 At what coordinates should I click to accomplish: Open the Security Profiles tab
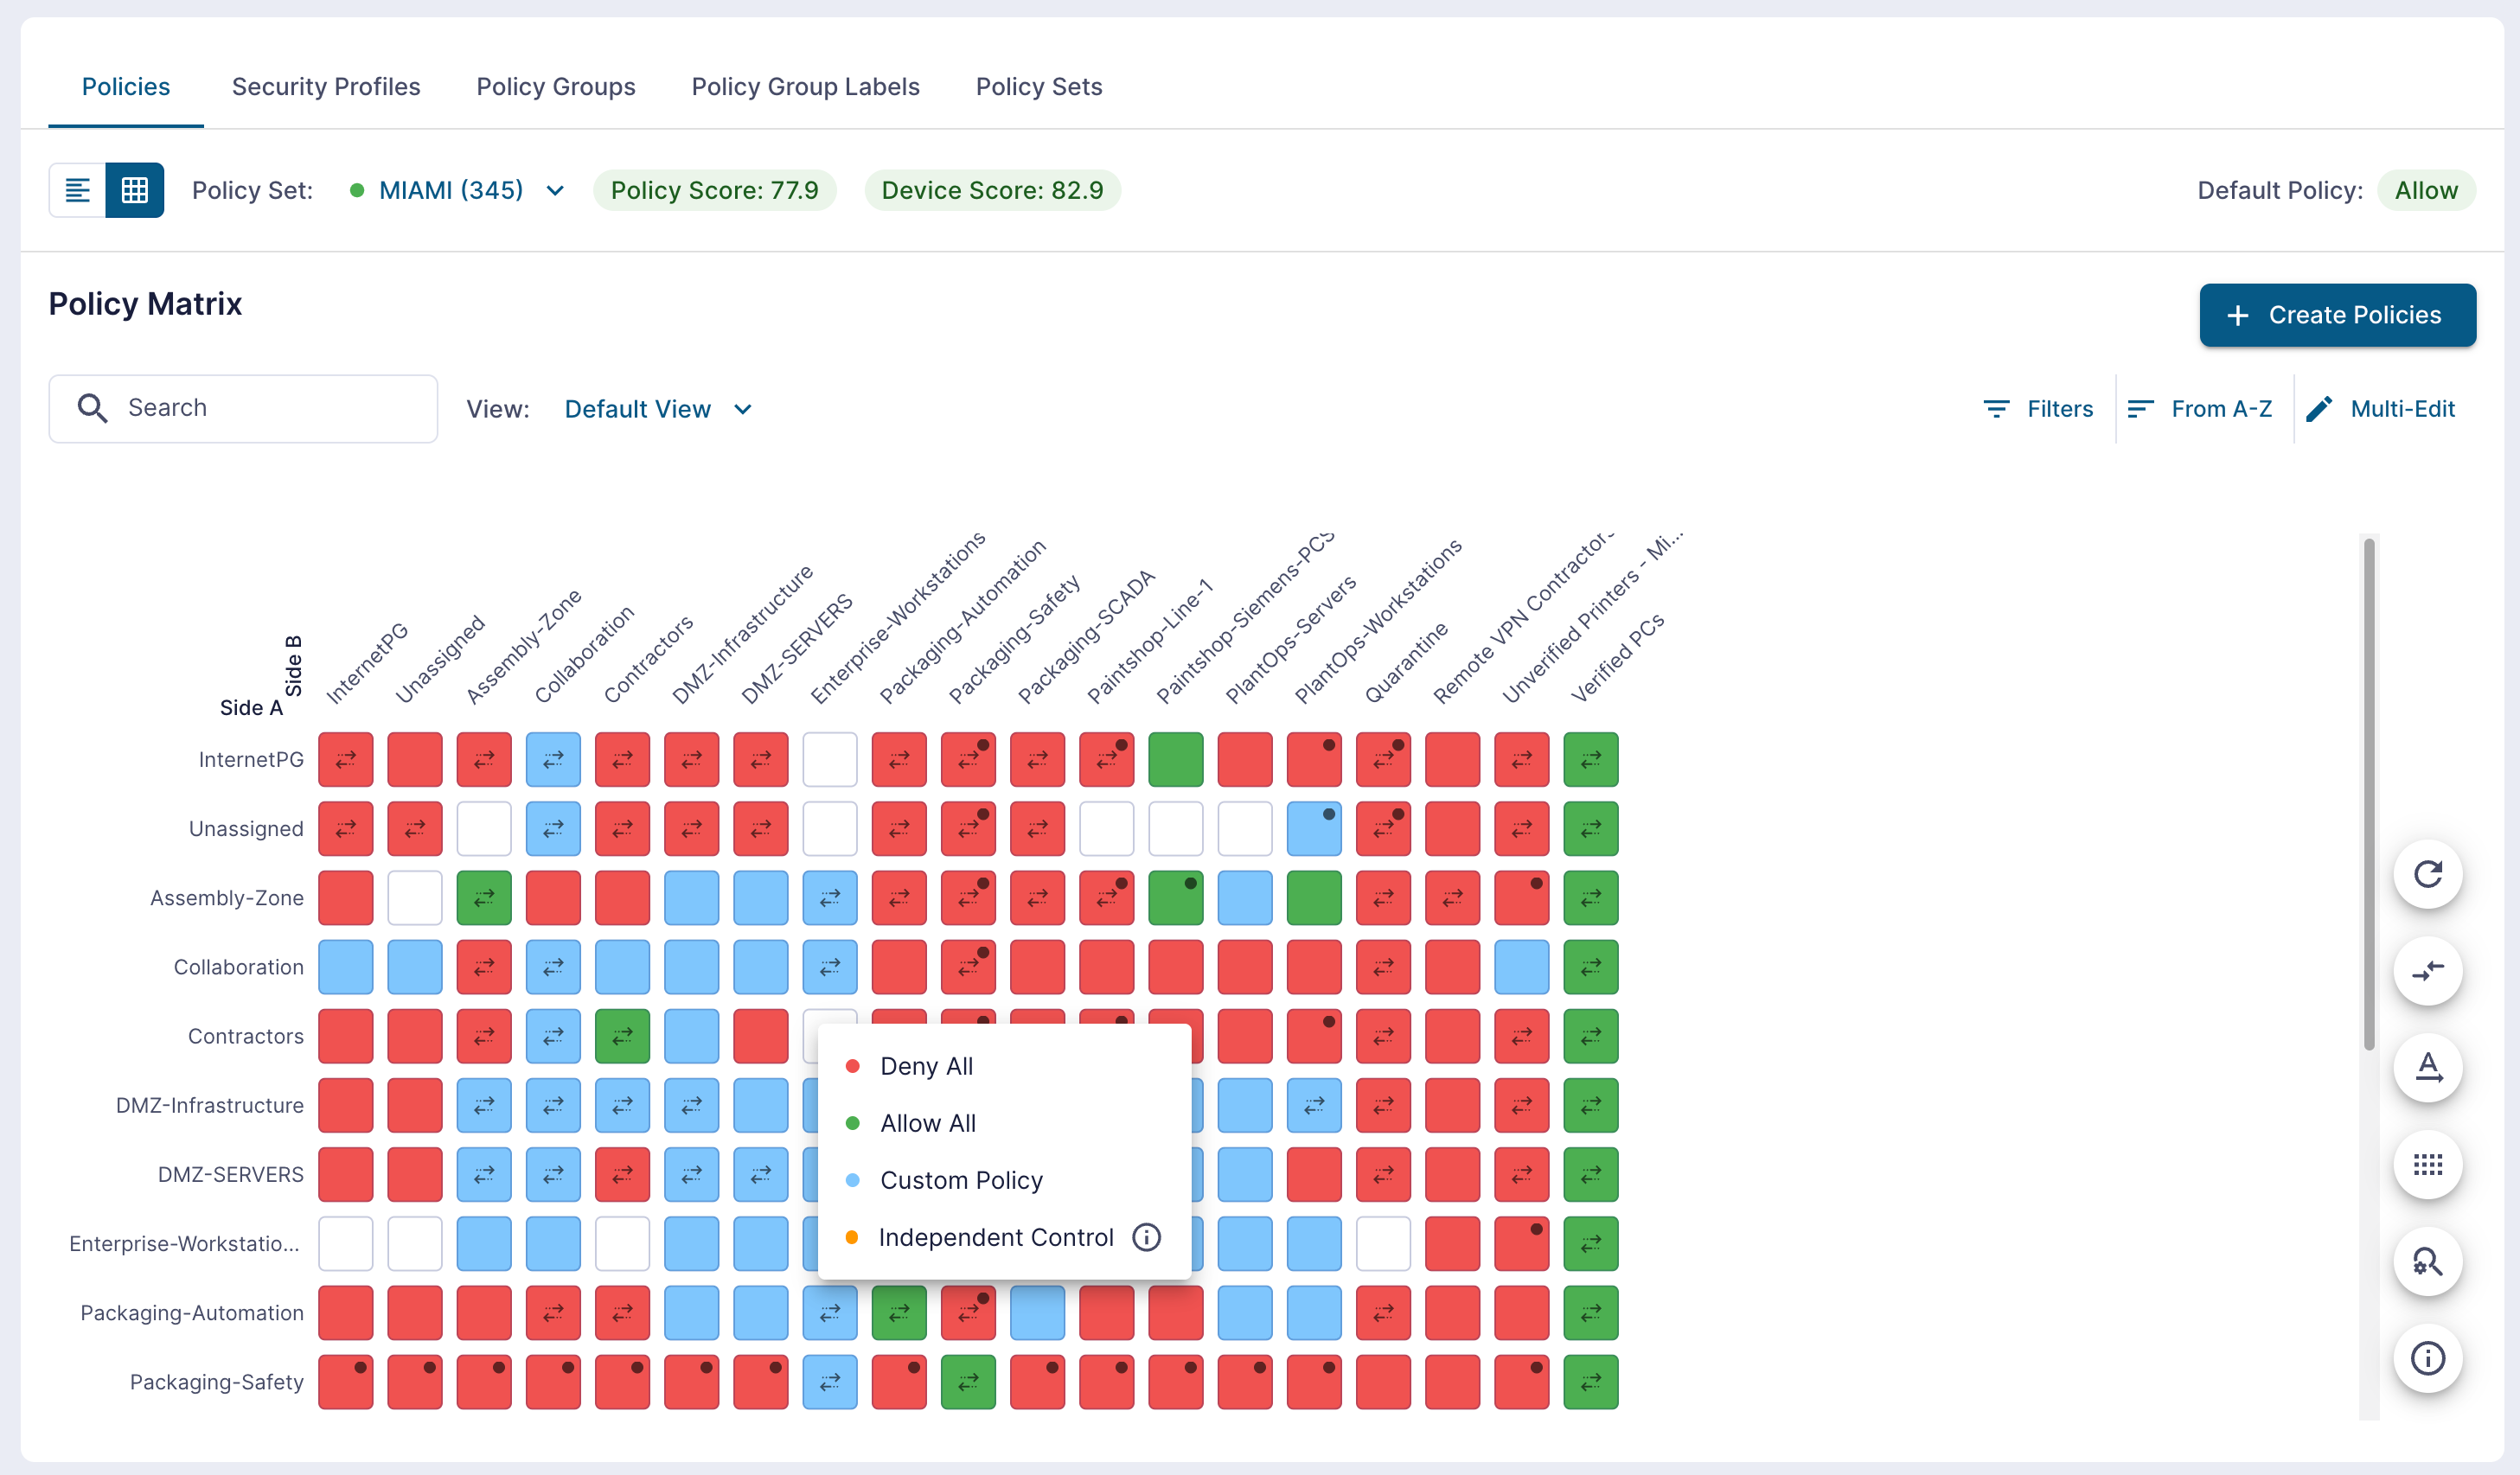tap(326, 87)
